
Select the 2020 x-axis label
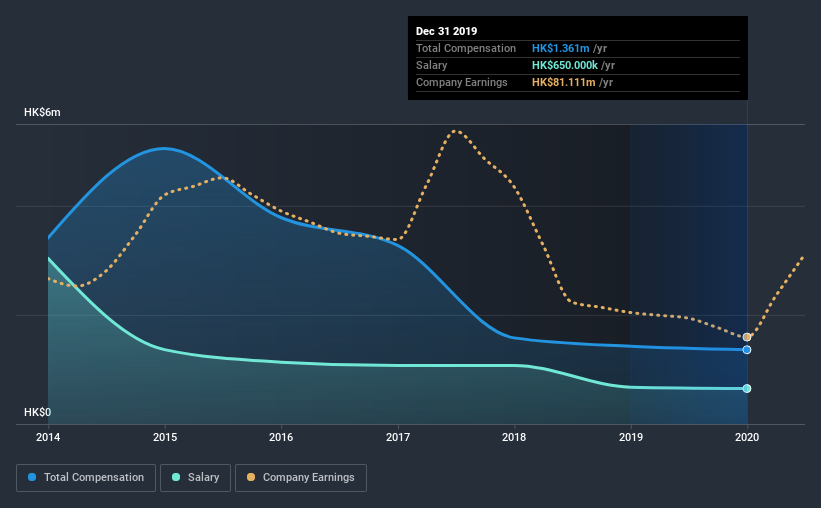[x=747, y=437]
